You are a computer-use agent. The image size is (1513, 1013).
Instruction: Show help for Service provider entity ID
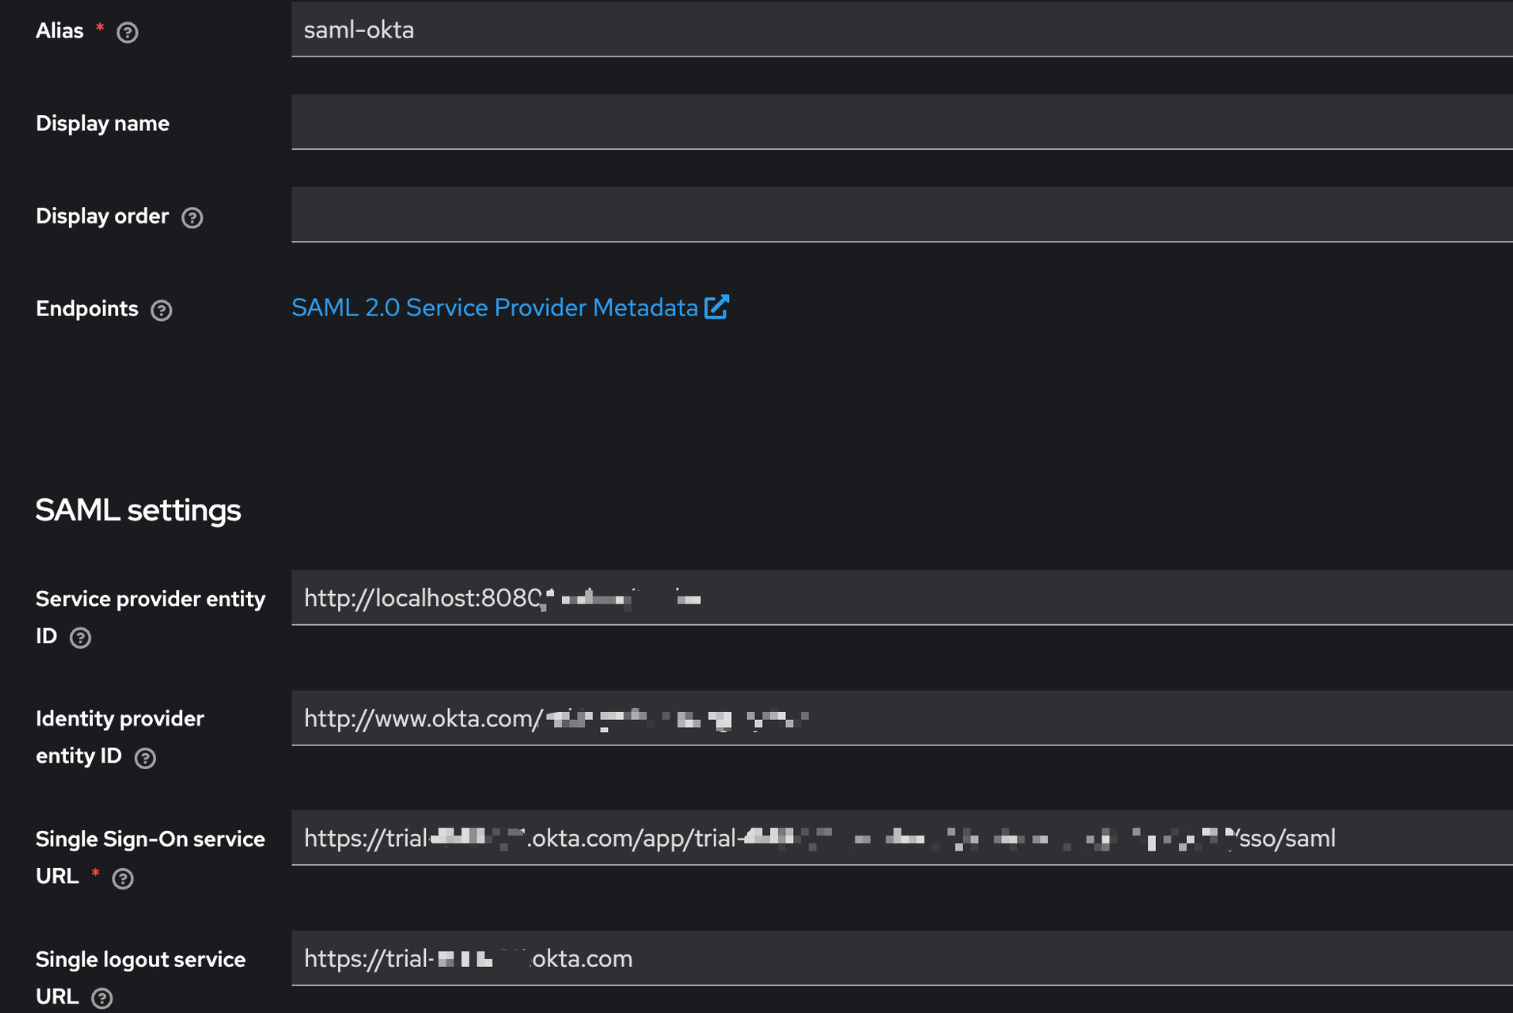click(81, 638)
